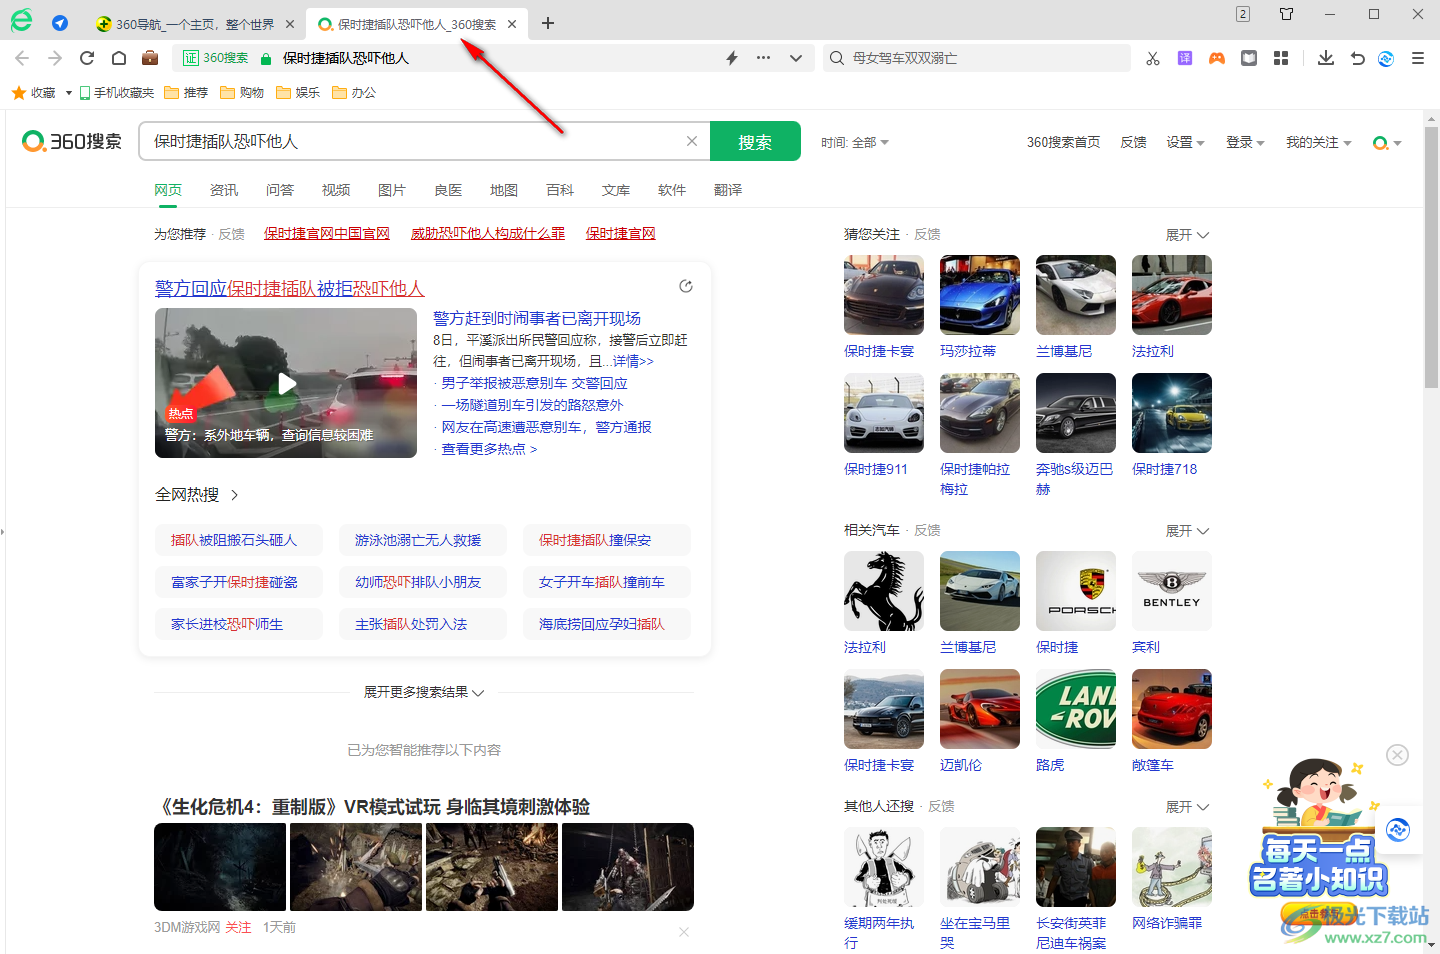Click the 海底捞回应孕妇插队 hot search tag

click(x=607, y=624)
